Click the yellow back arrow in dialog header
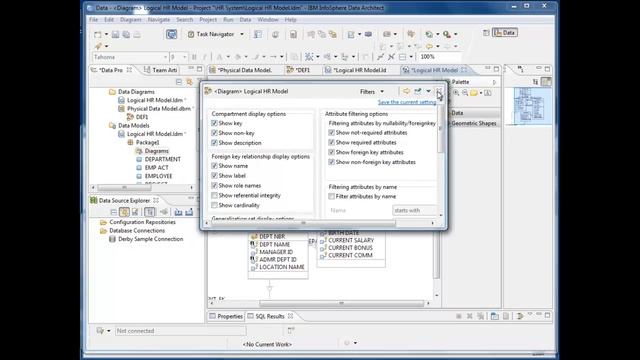This screenshot has width=640, height=360. 406,91
